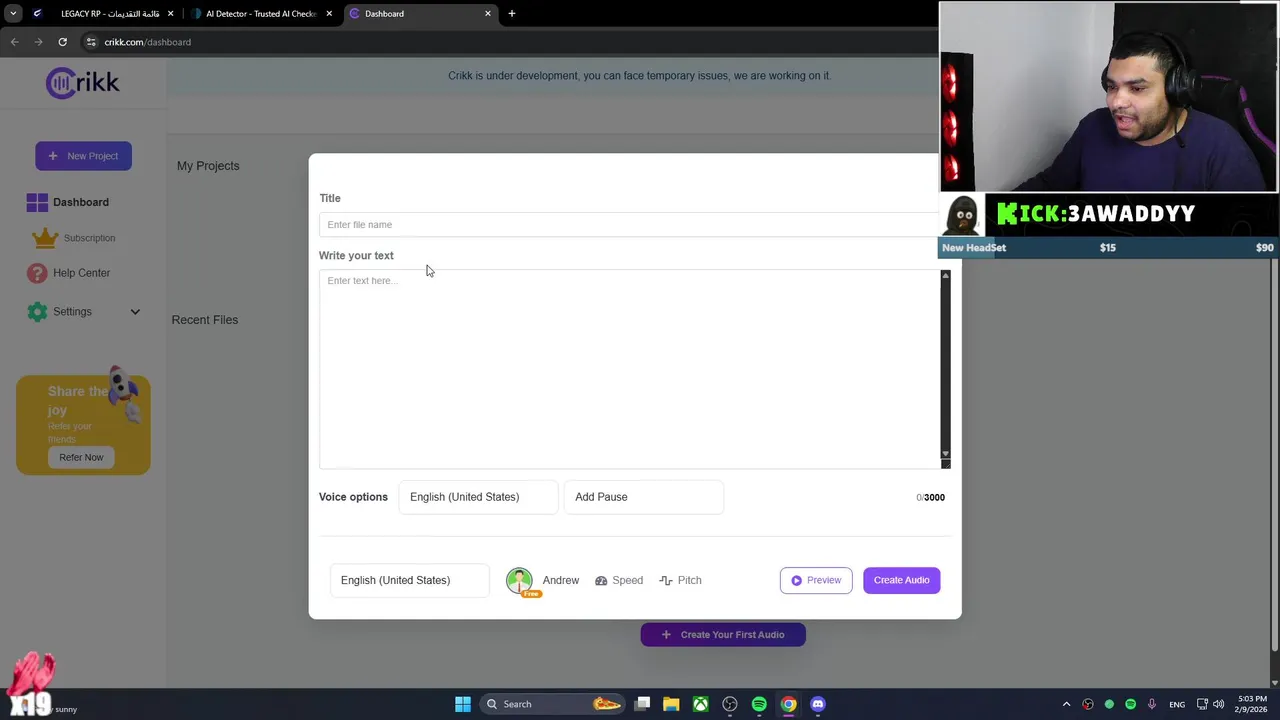Open Discord from the taskbar
Screen dimensions: 1280x720
(818, 704)
